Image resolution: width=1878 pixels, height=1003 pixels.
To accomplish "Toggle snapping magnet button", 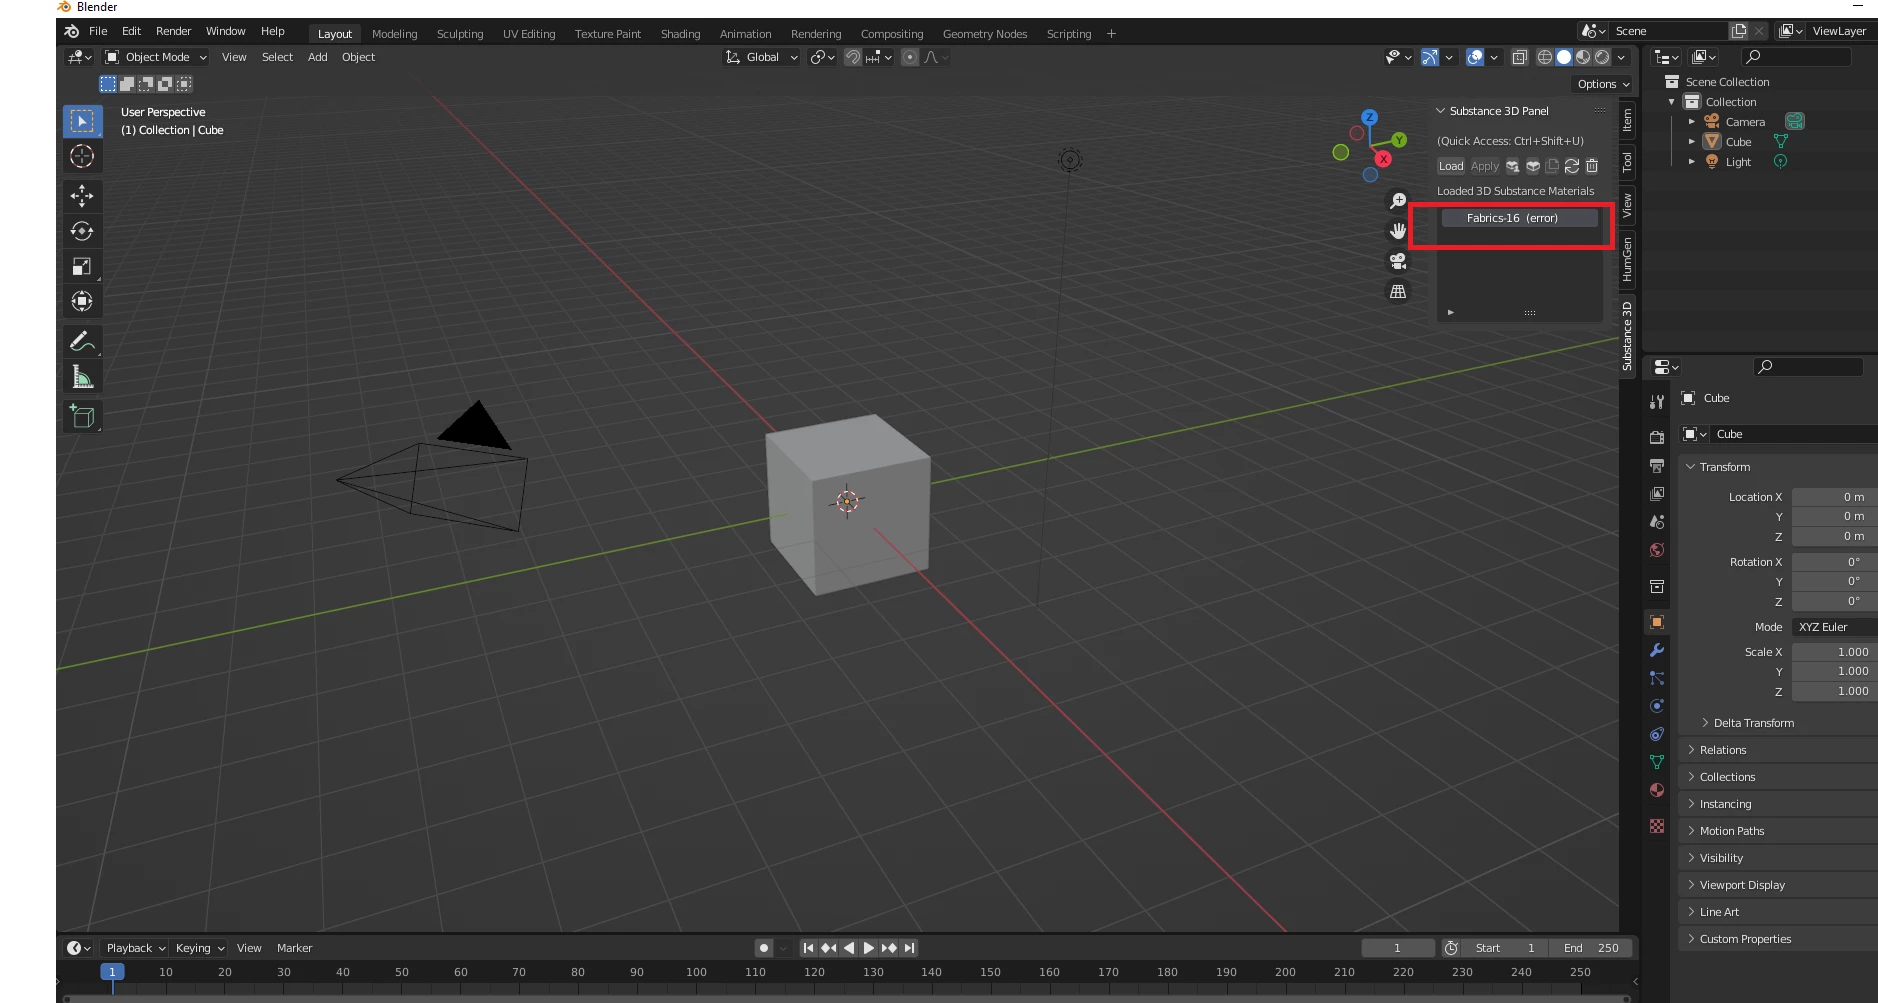I will point(853,57).
